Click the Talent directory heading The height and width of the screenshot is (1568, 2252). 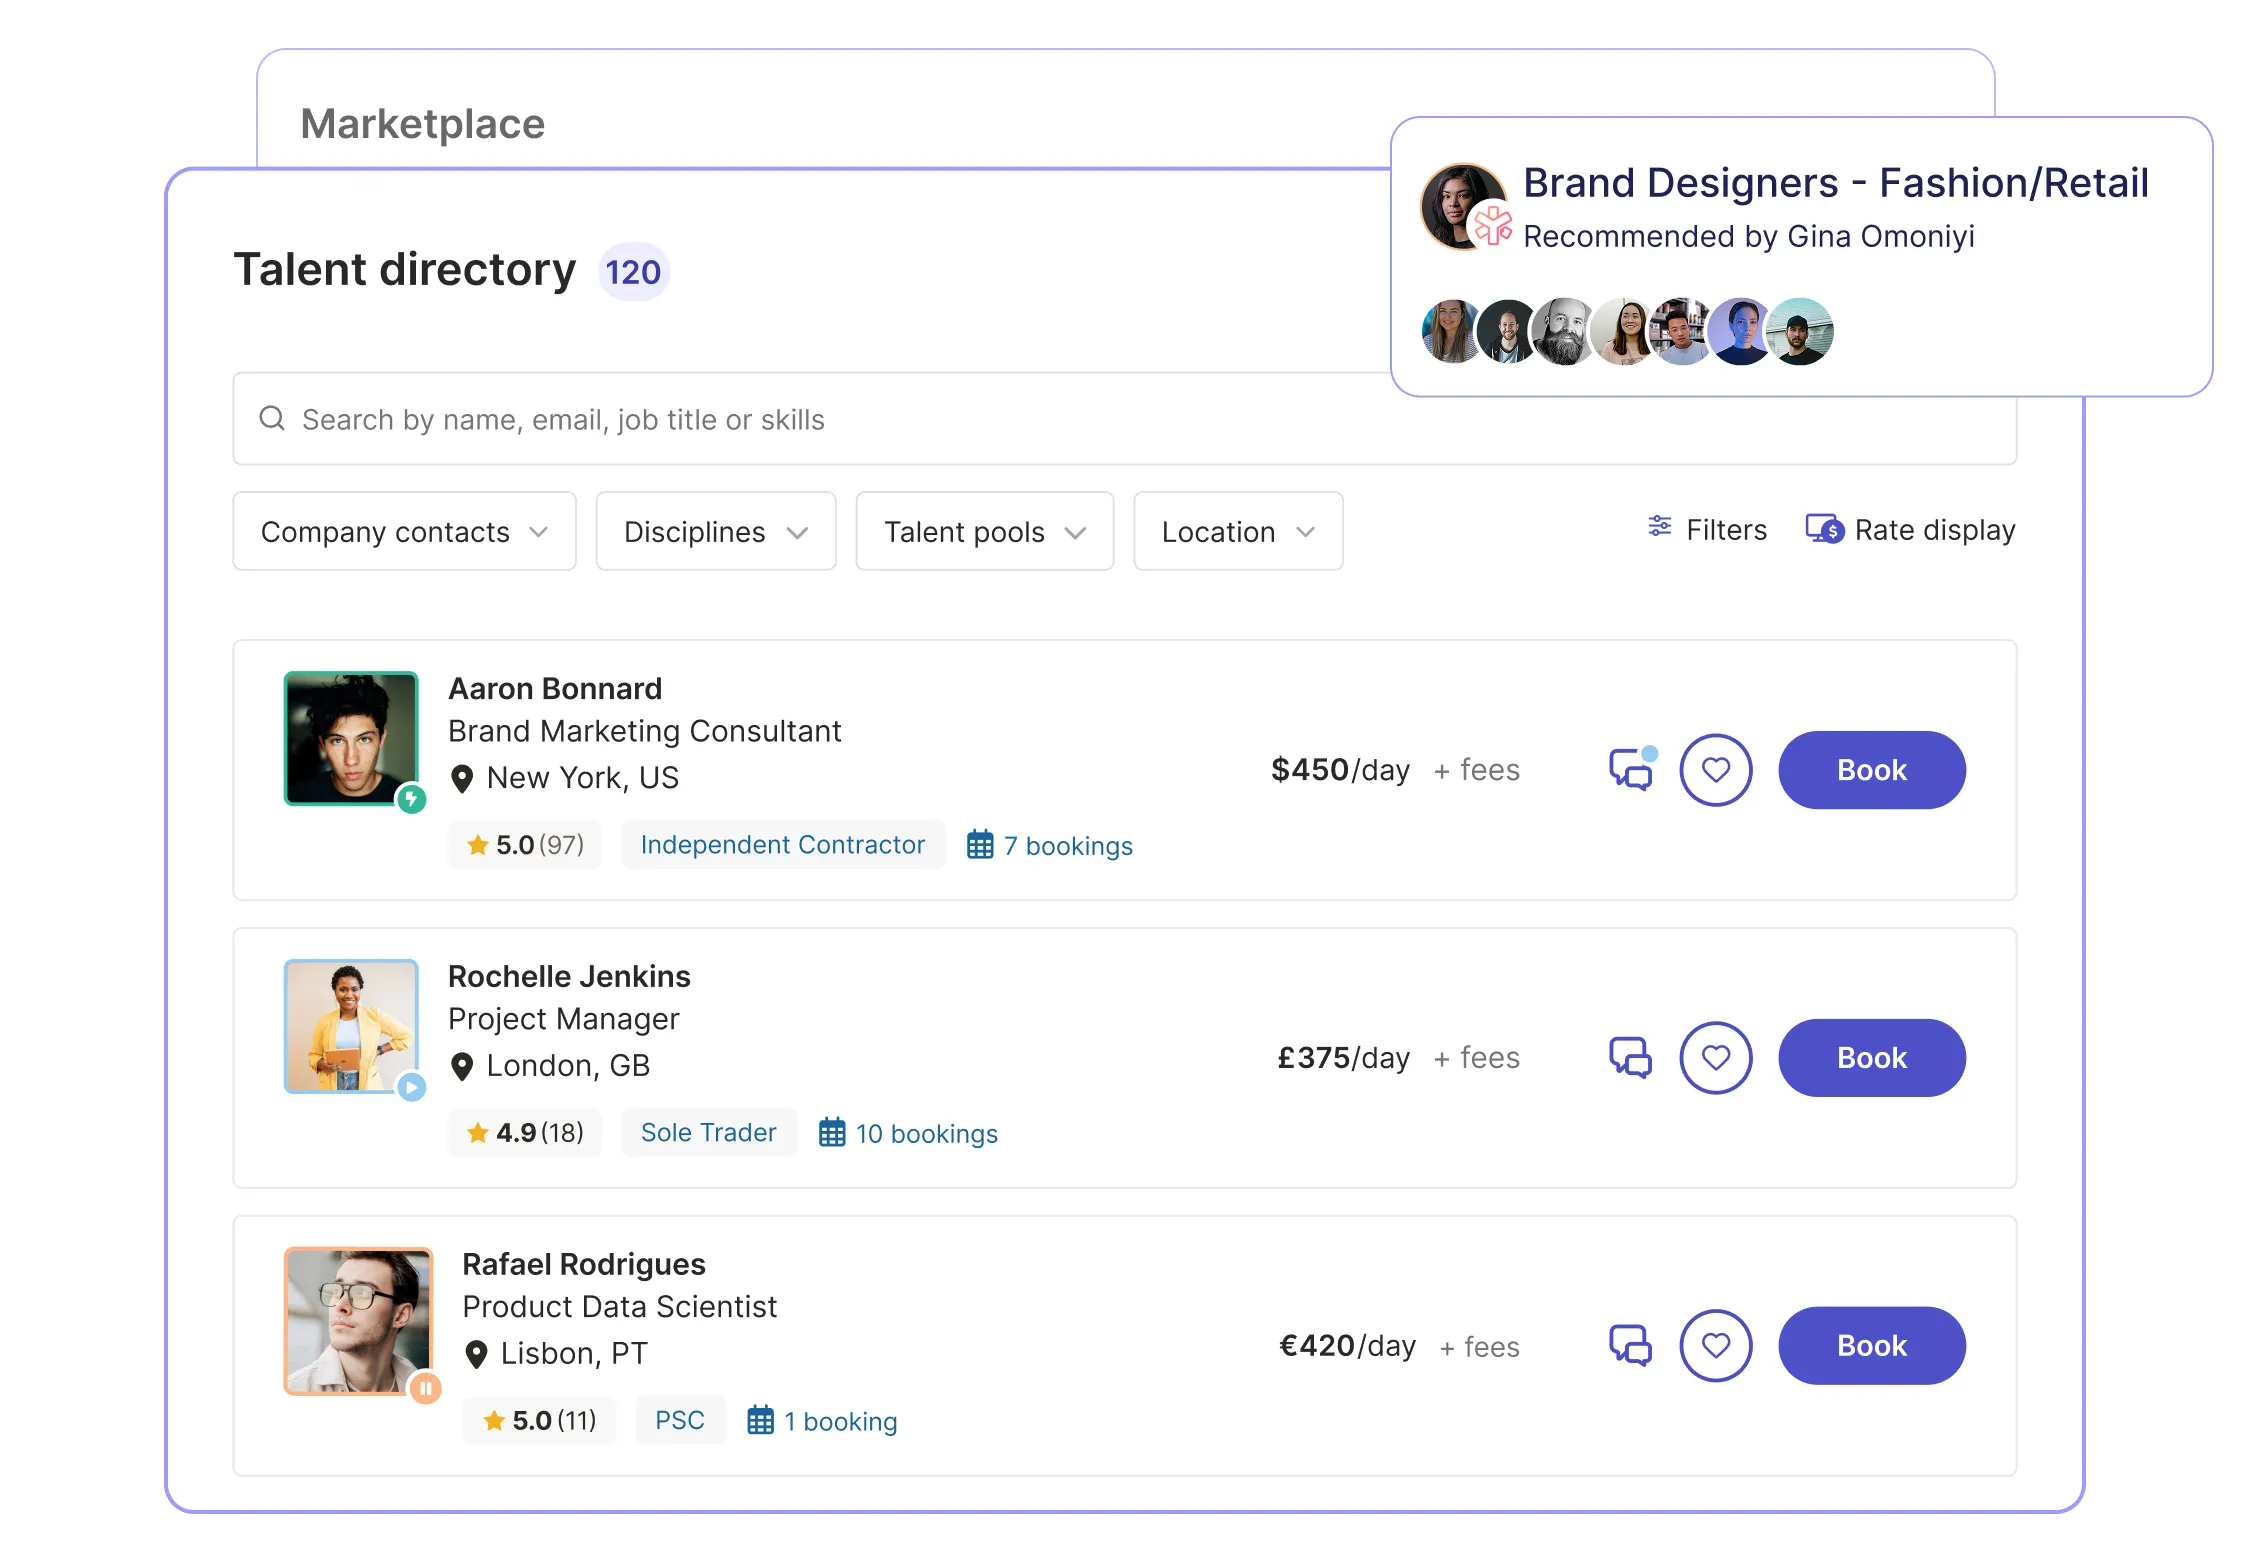click(405, 270)
